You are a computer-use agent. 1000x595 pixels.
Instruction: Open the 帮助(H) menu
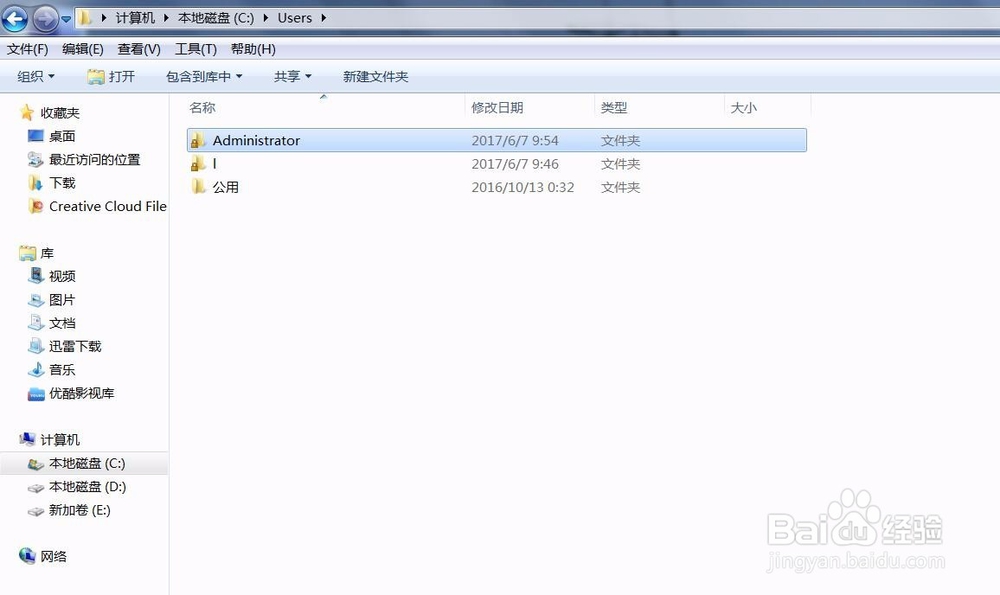(x=253, y=49)
